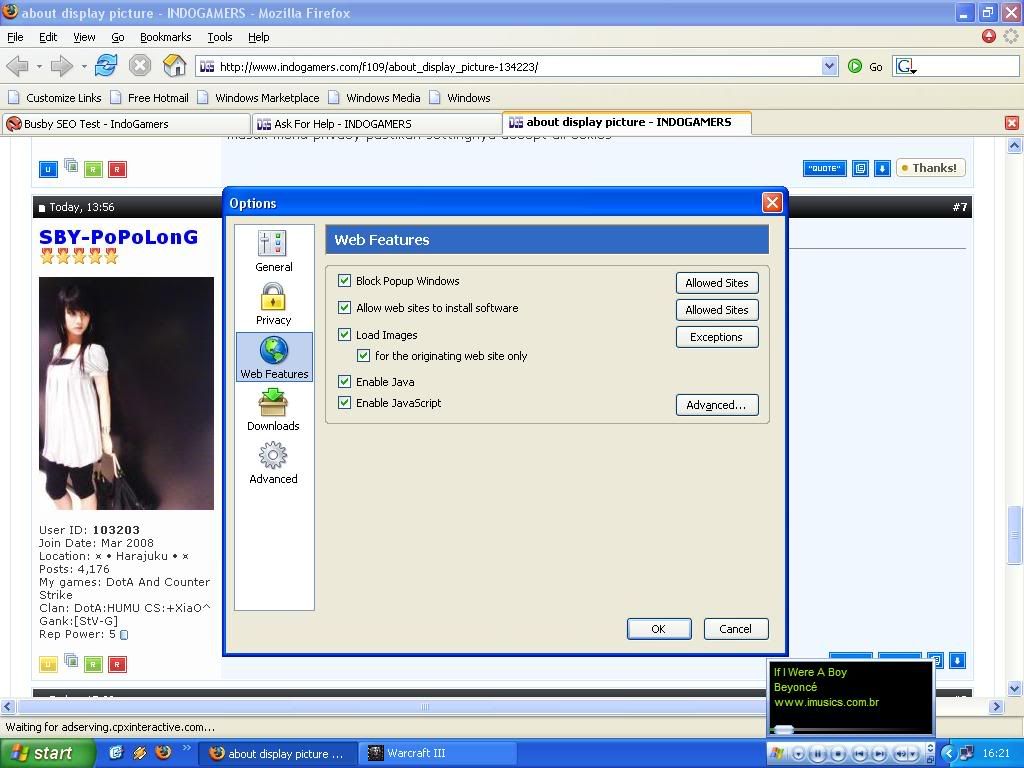Open the Advanced options panel
The image size is (1024, 768).
pyautogui.click(x=273, y=463)
